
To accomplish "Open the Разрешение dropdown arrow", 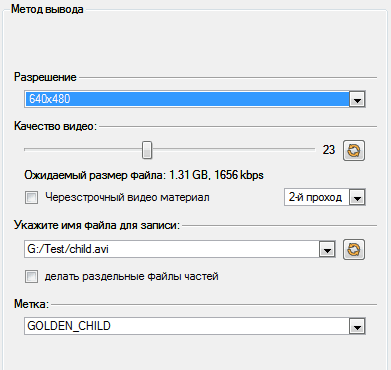I will [357, 99].
